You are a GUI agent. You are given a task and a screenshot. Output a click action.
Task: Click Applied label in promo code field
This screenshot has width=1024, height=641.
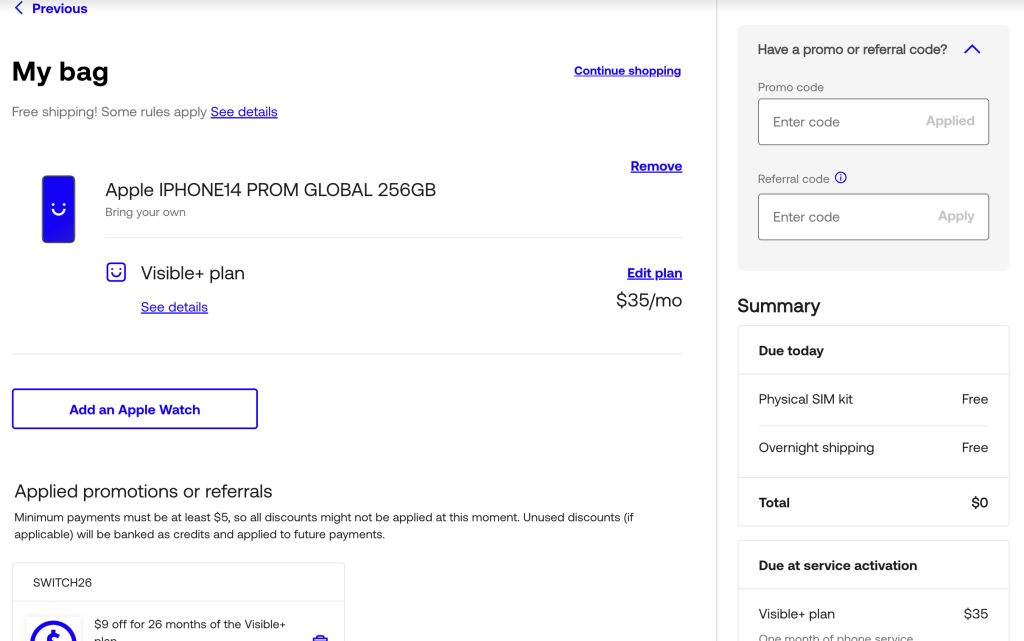point(949,121)
